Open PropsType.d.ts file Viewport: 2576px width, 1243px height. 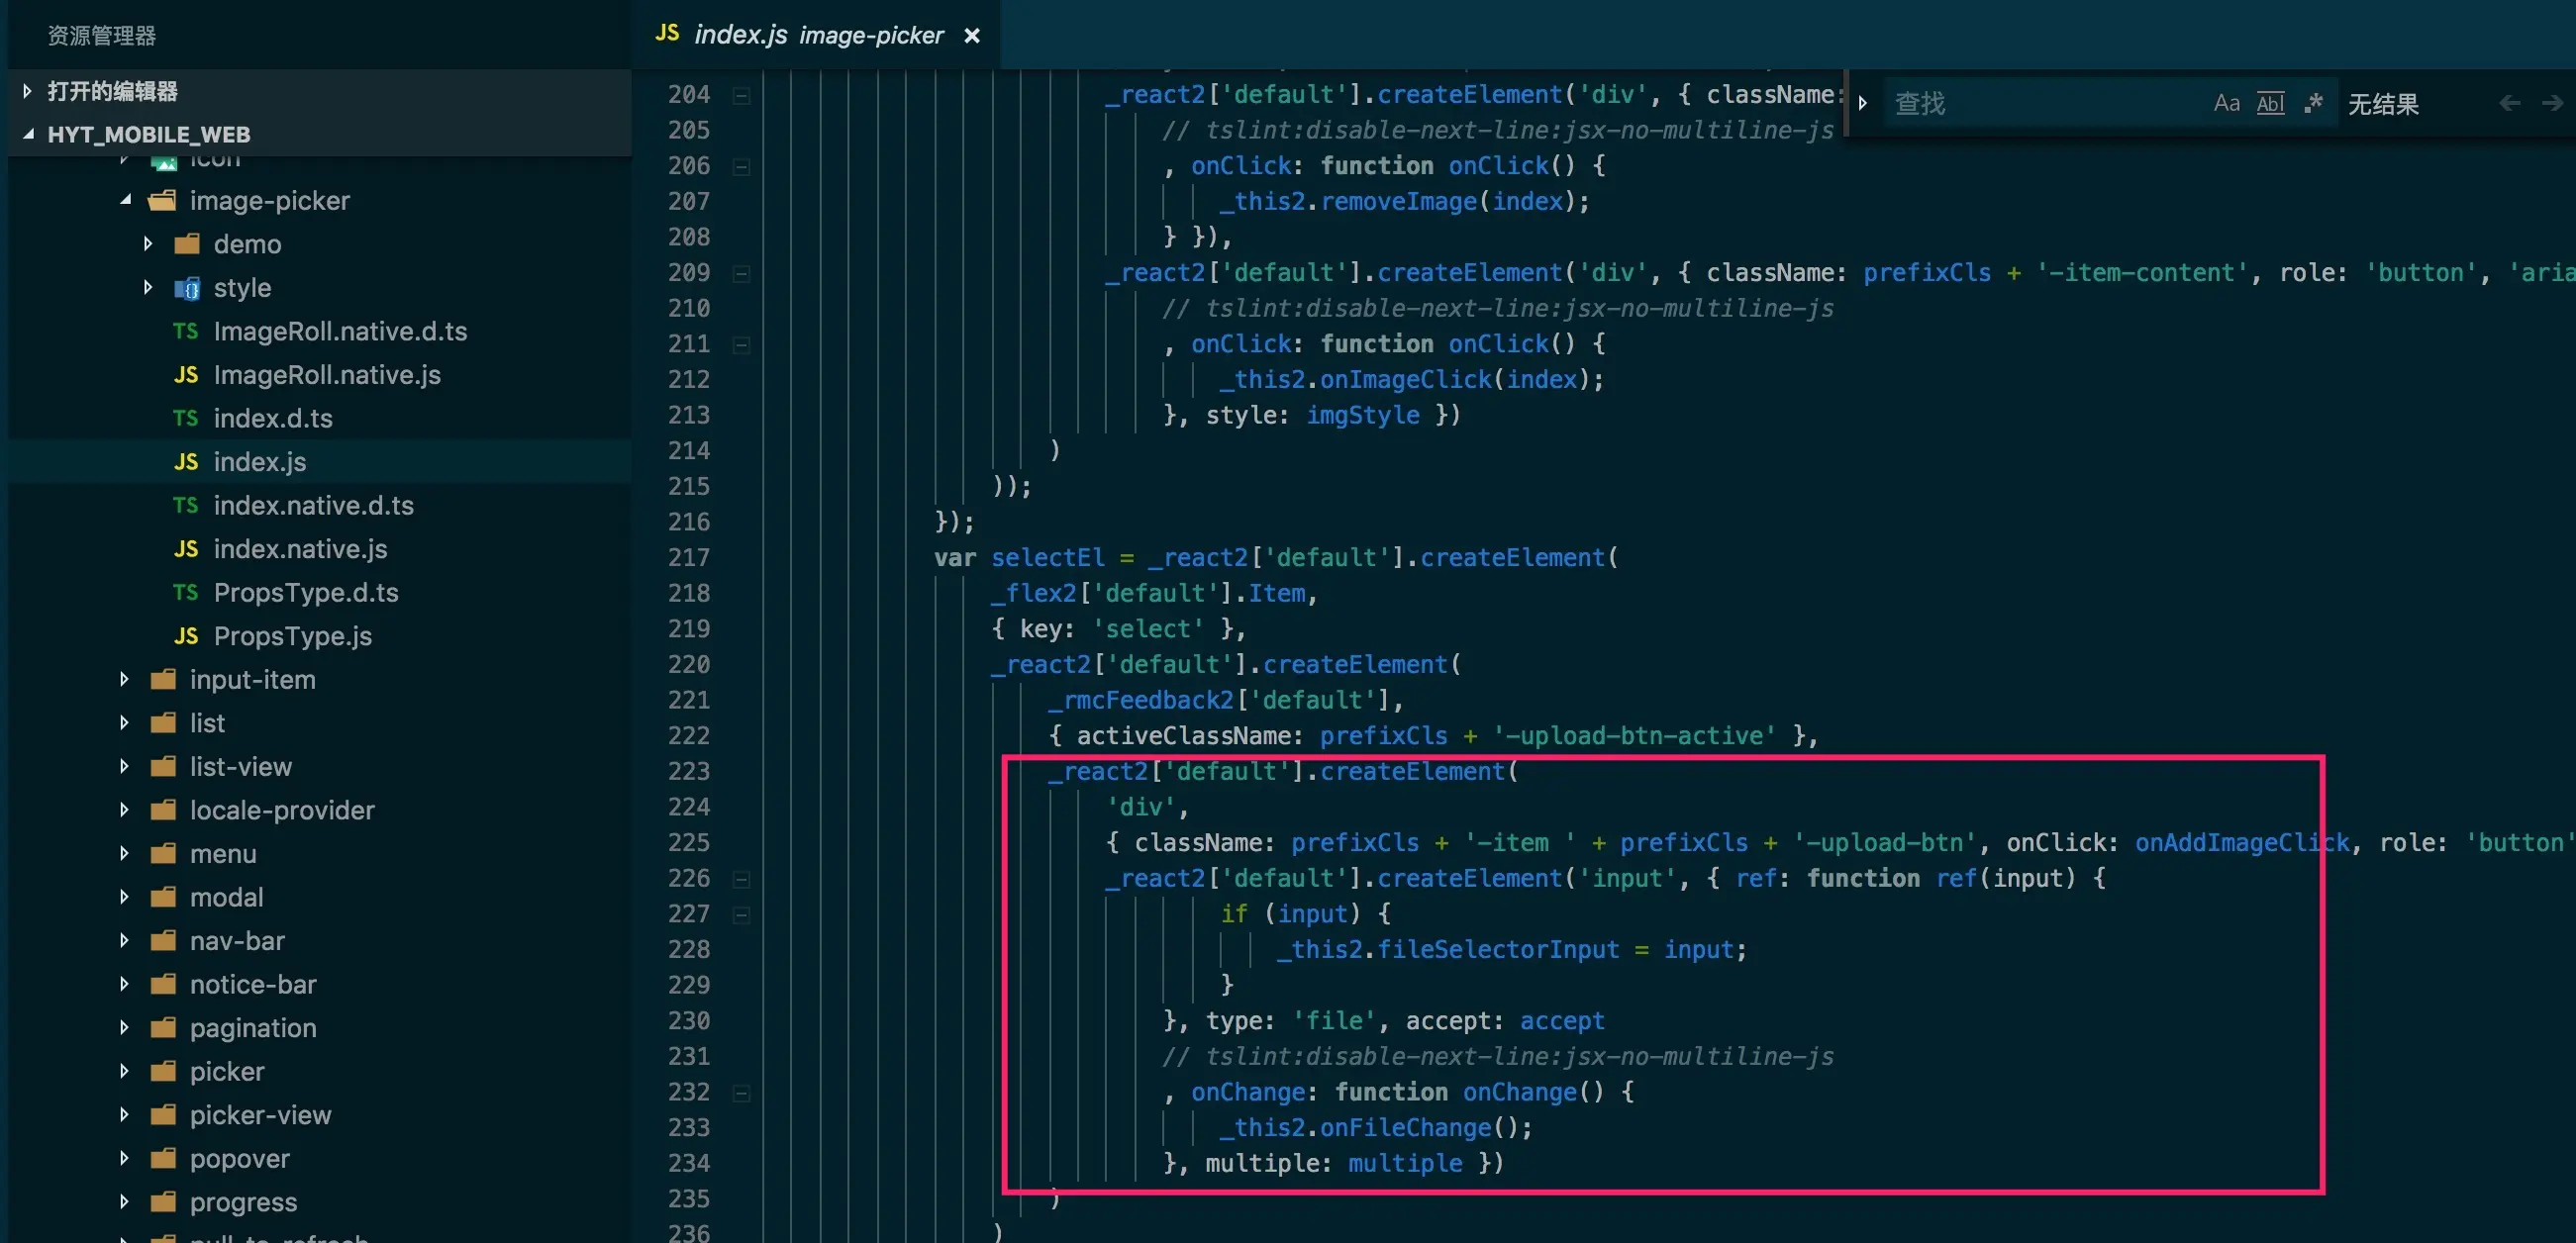pyautogui.click(x=305, y=593)
